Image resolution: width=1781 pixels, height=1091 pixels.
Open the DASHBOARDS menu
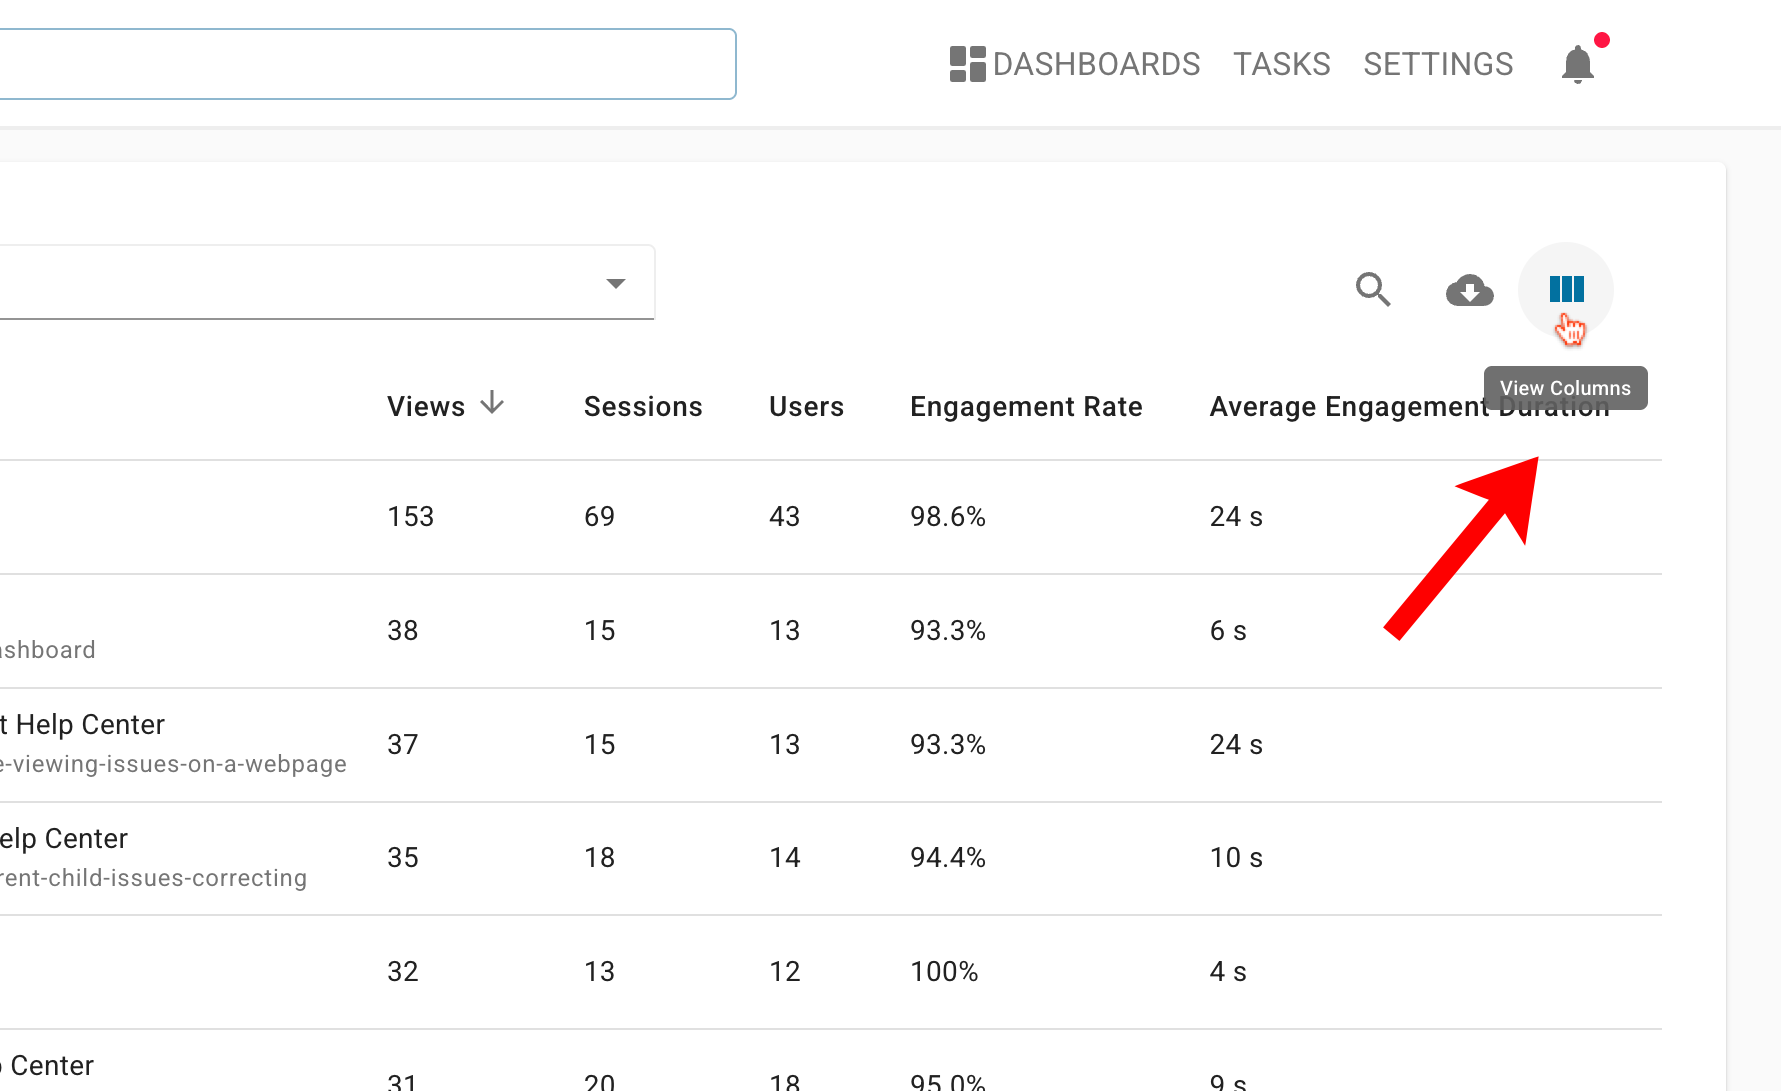point(1097,63)
